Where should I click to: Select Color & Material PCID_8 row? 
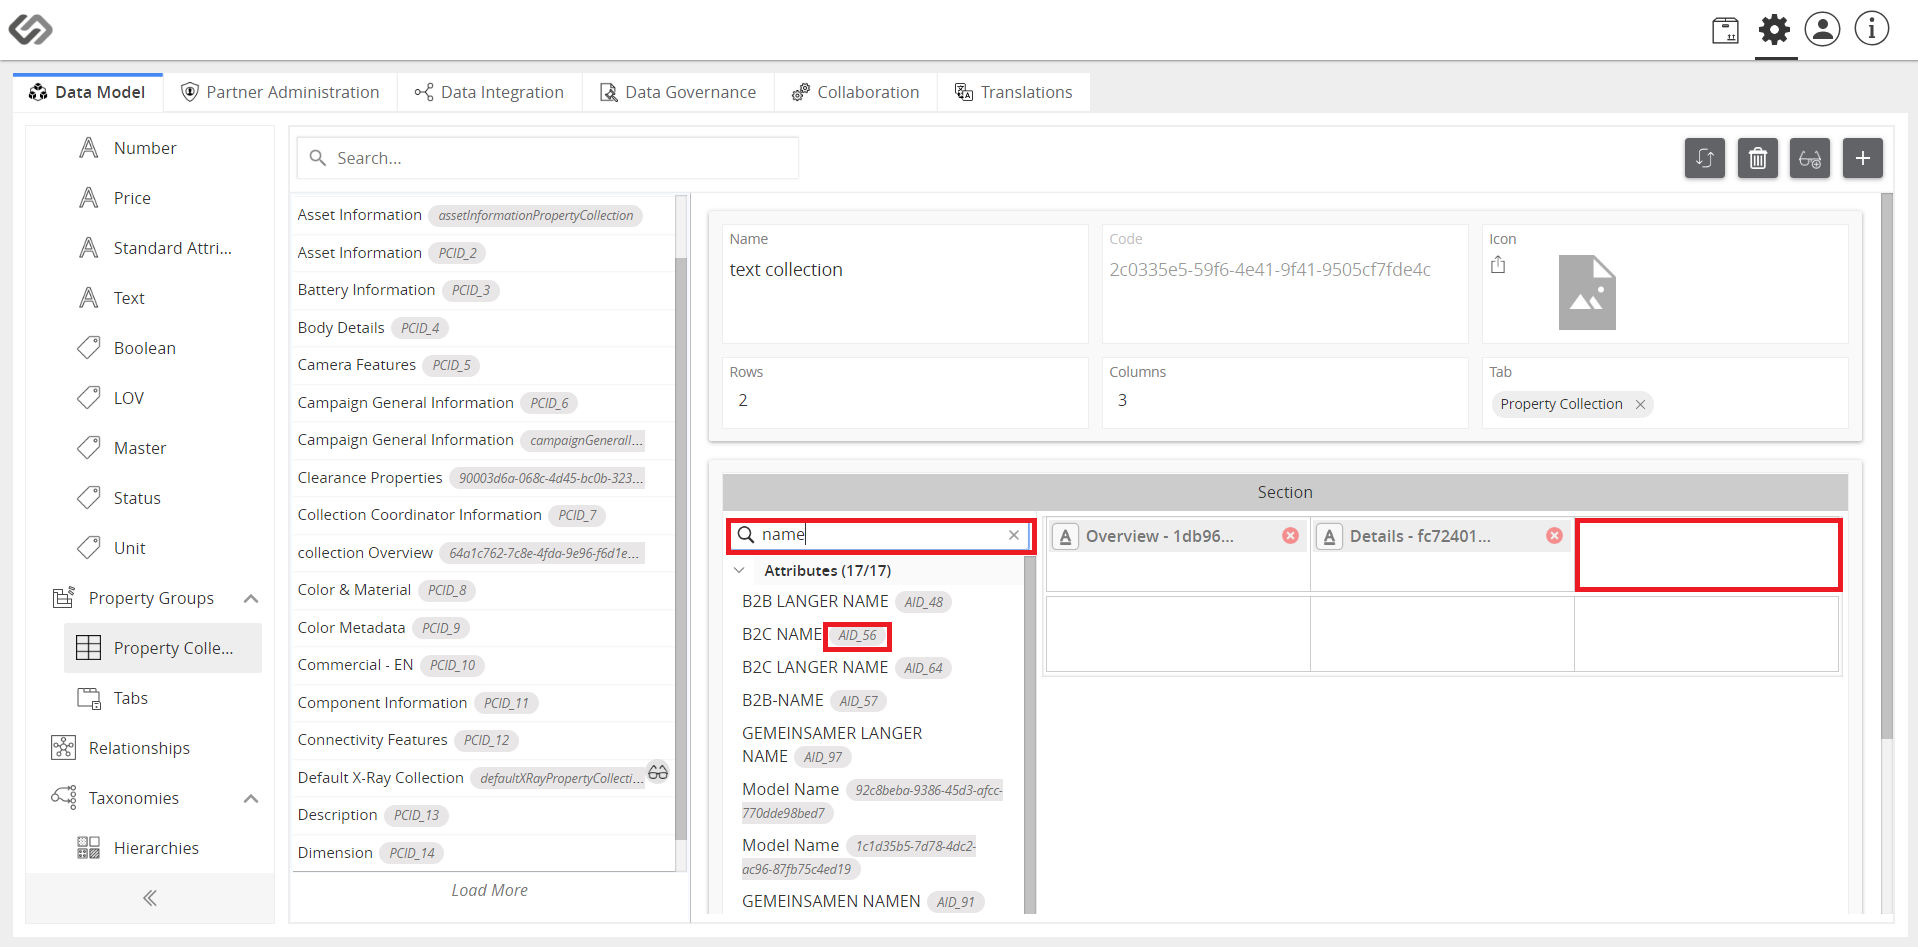484,590
